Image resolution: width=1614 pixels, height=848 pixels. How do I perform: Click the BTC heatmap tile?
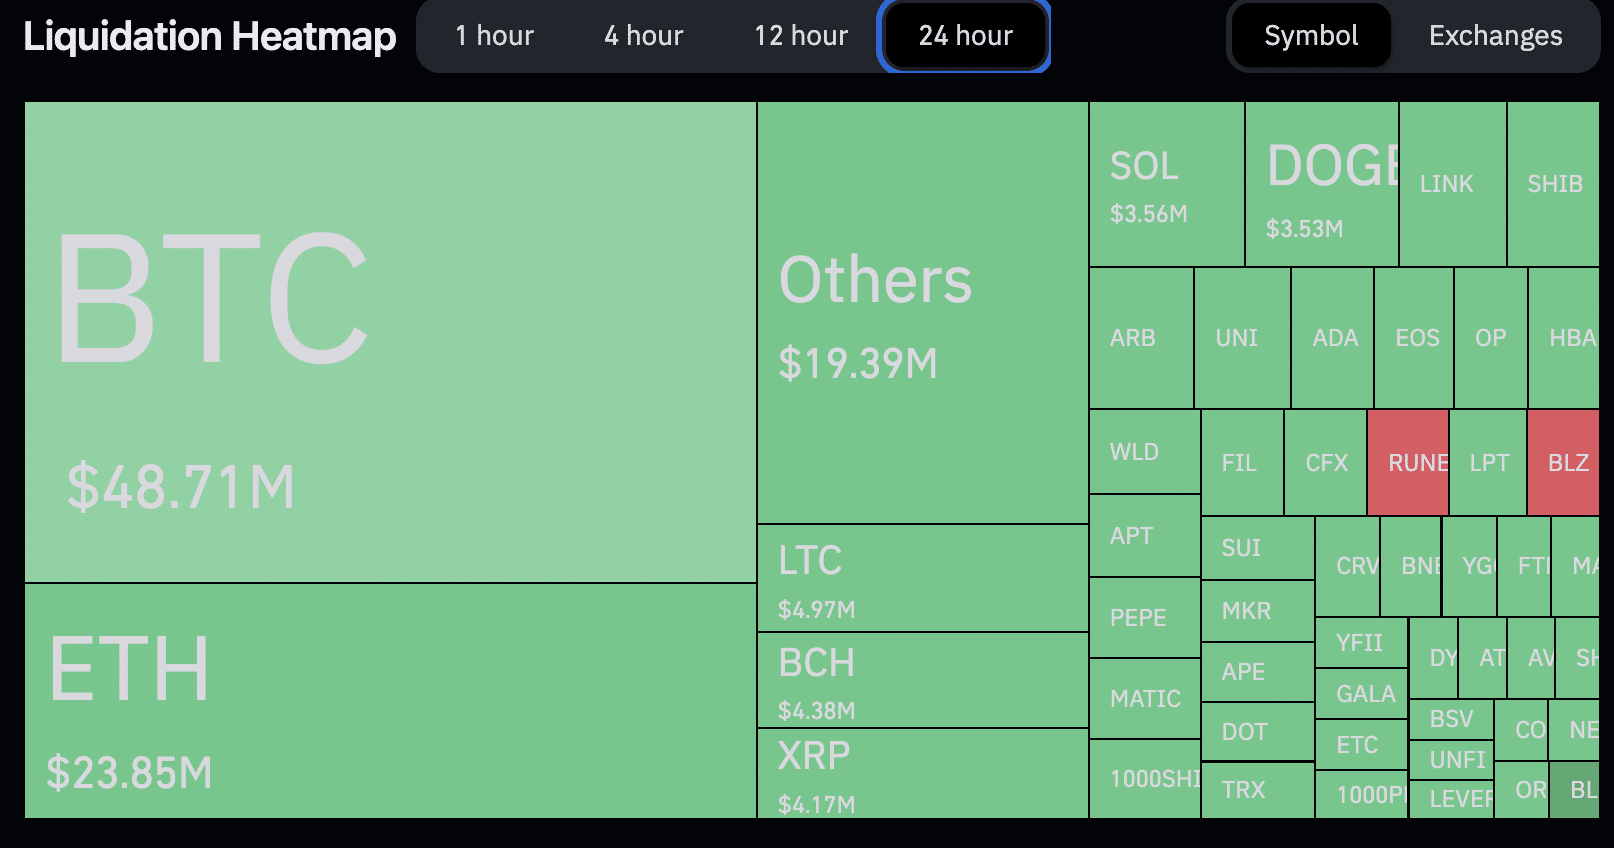(390, 340)
